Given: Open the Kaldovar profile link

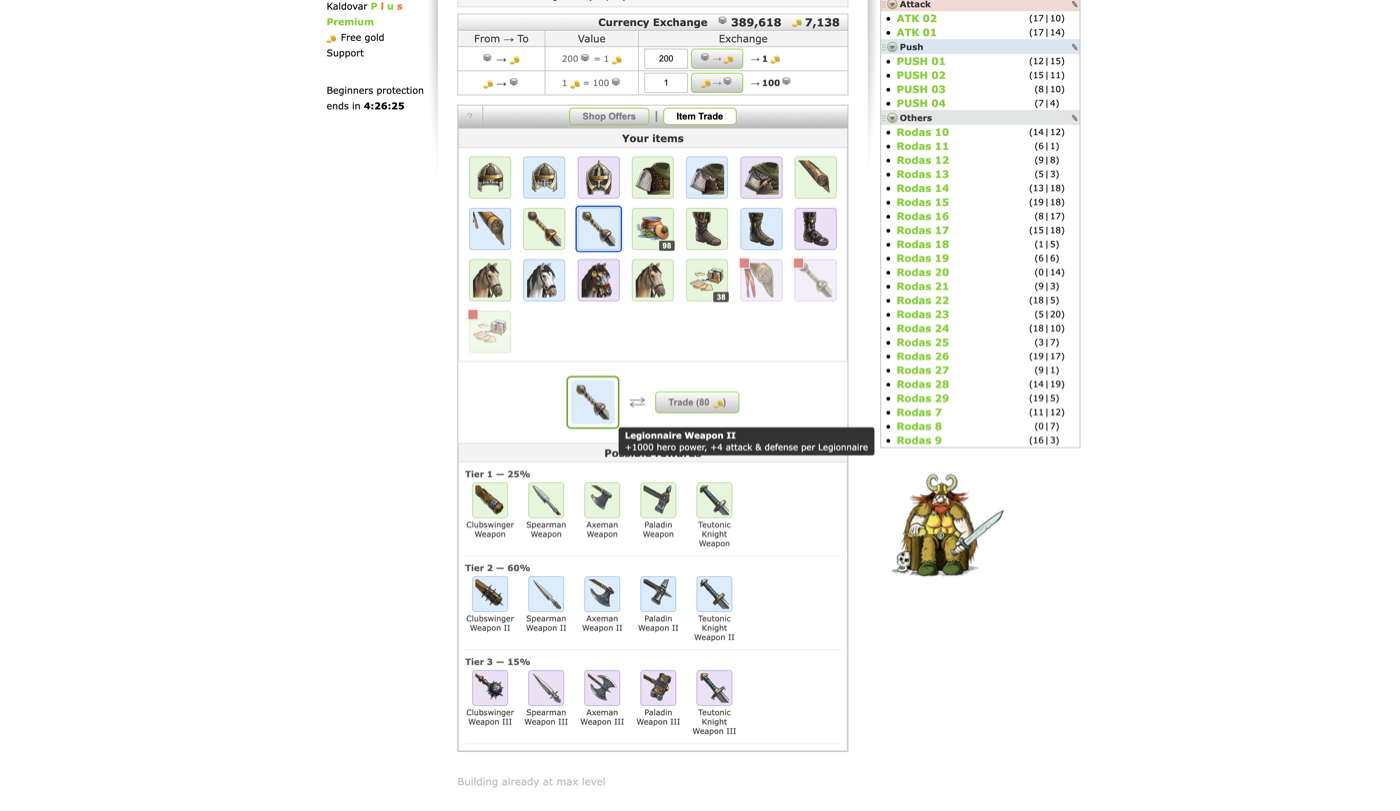Looking at the screenshot, I should click(347, 6).
